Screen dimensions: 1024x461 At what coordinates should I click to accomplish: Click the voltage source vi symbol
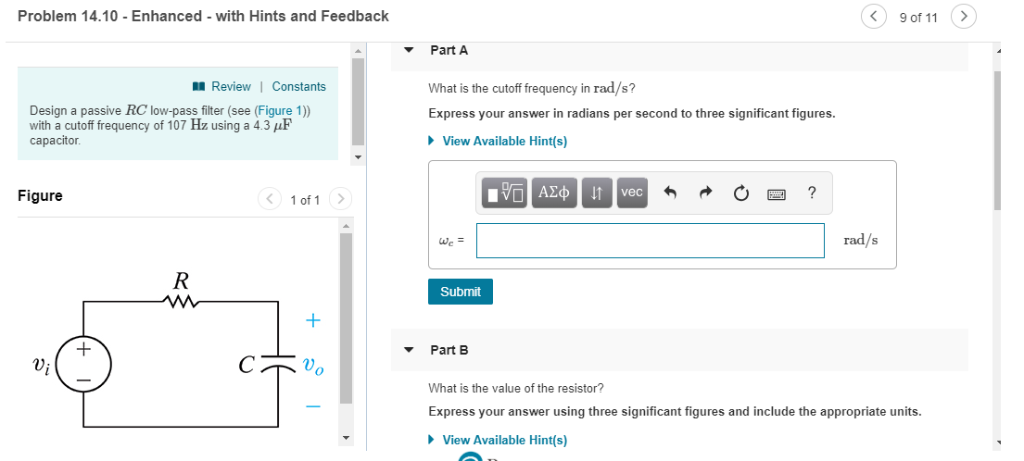(x=84, y=365)
